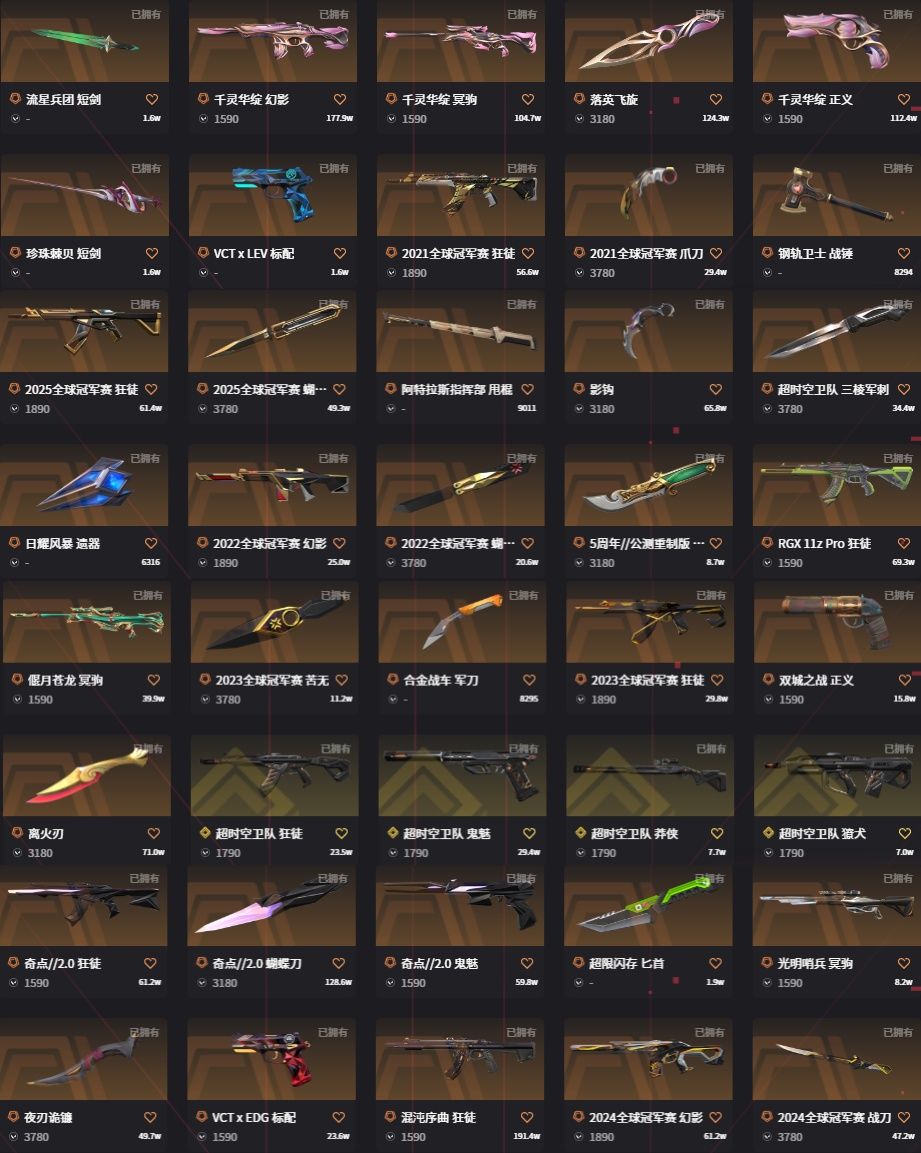This screenshot has height=1153, width=921.
Task: Click yellow diamond tier icon beside 超时空卫队 狂徒
Action: 205,832
